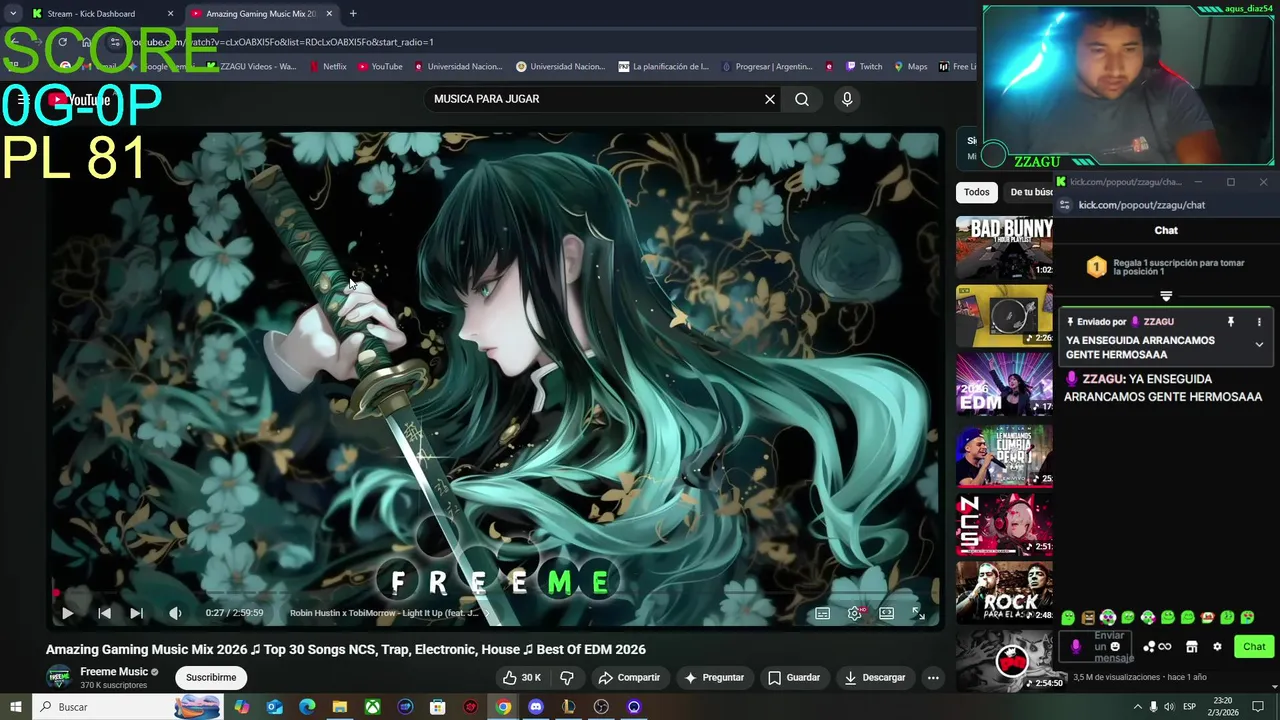1280x720 pixels.
Task: Enter fullscreen in the video player
Action: click(918, 613)
